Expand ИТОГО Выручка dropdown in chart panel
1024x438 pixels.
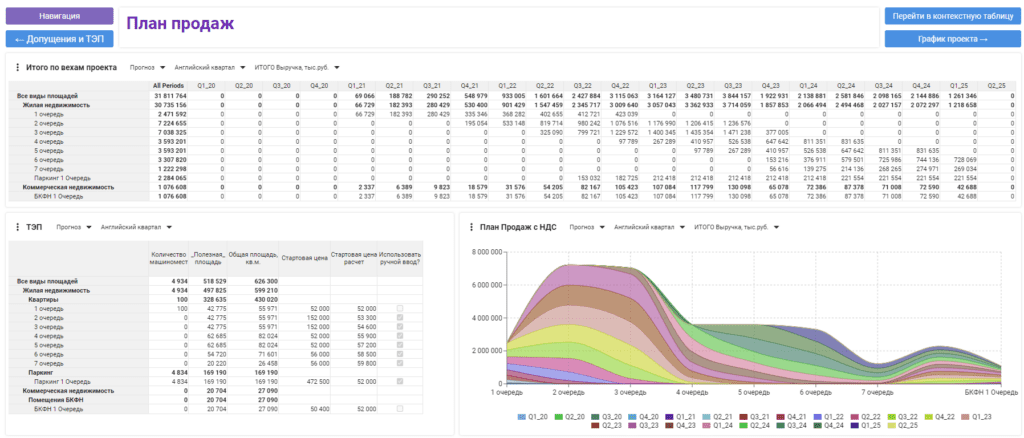point(737,227)
